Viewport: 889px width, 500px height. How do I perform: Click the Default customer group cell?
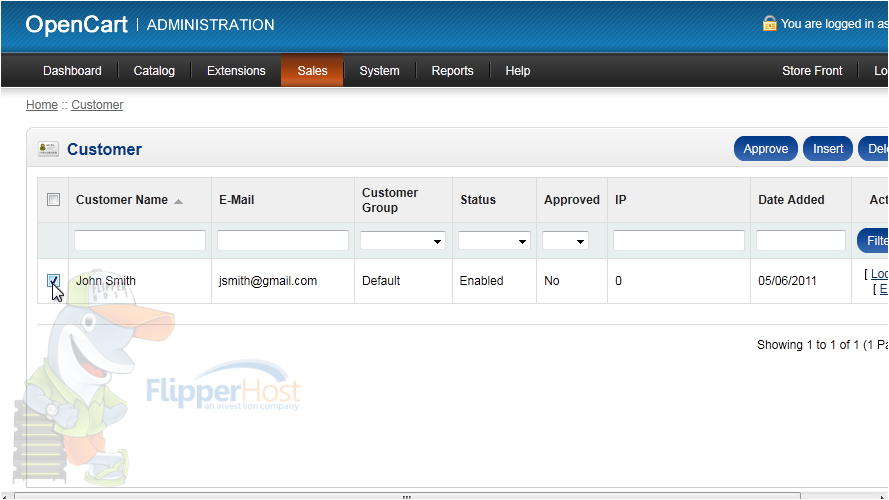click(x=381, y=281)
